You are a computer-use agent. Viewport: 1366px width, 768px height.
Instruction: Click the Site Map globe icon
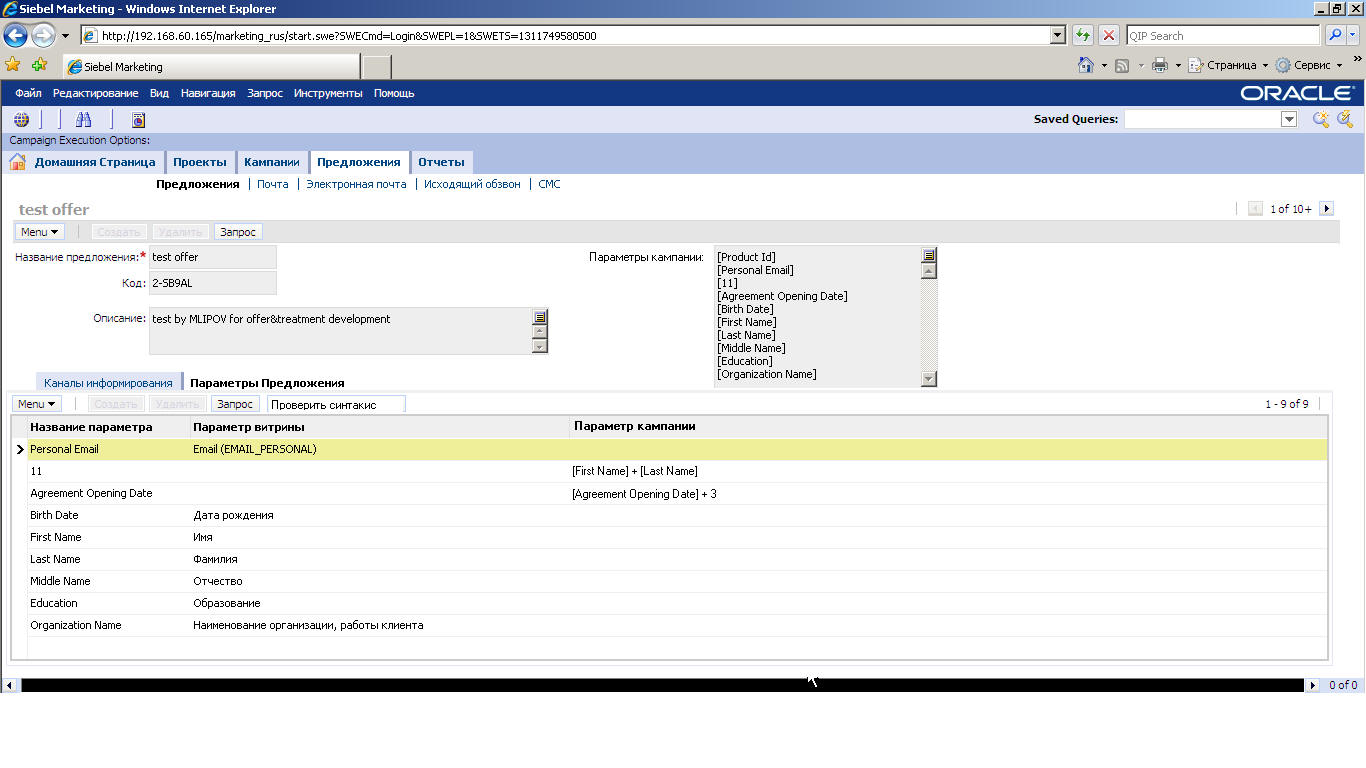point(21,119)
